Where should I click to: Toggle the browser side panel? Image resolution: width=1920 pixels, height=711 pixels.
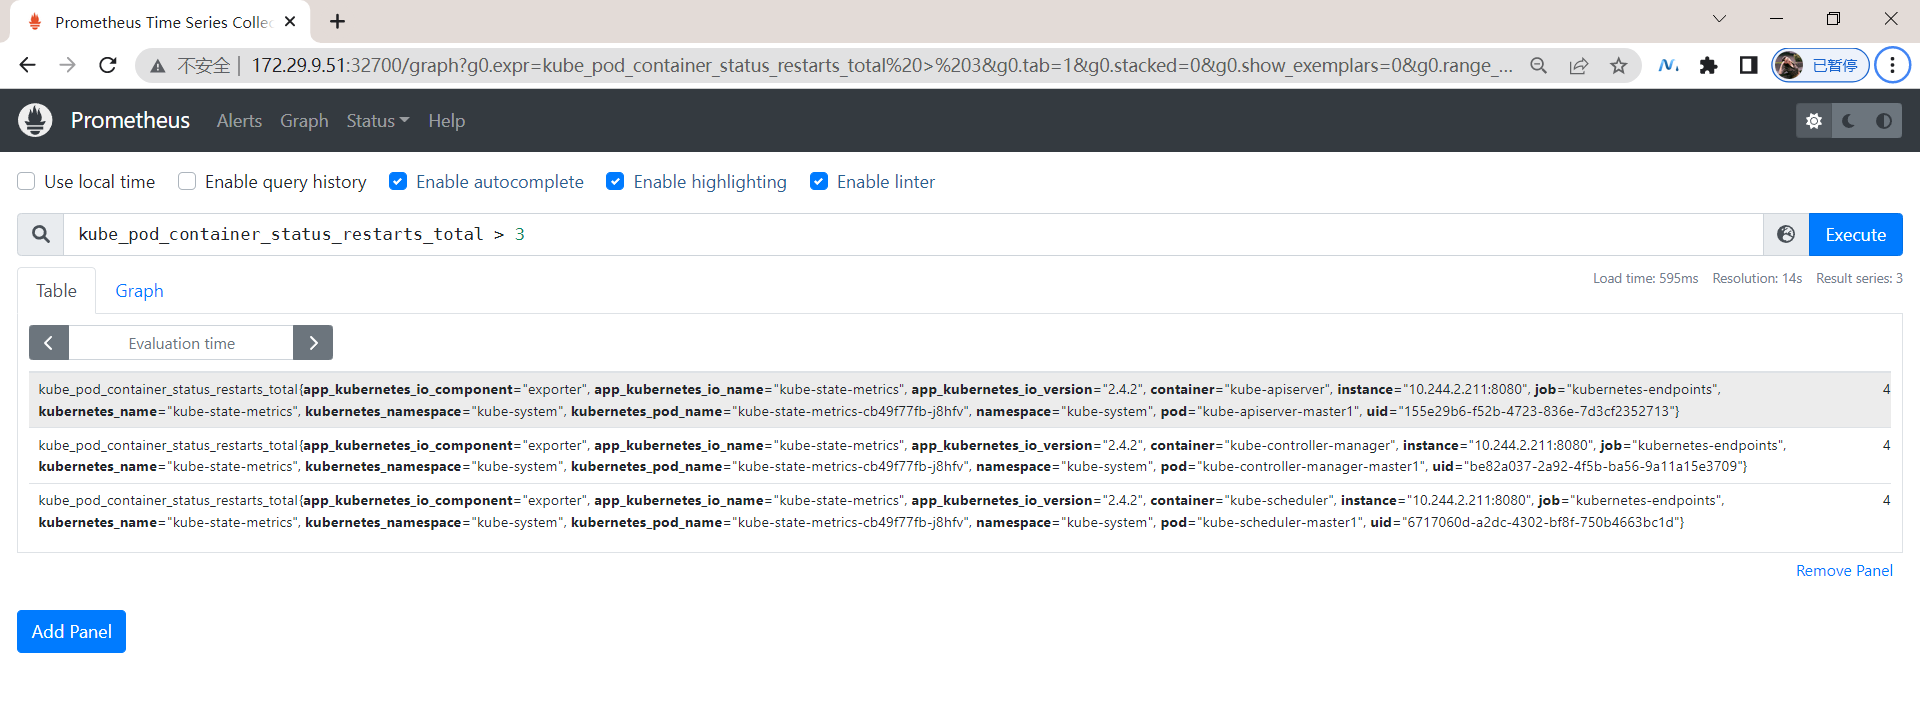click(1748, 66)
